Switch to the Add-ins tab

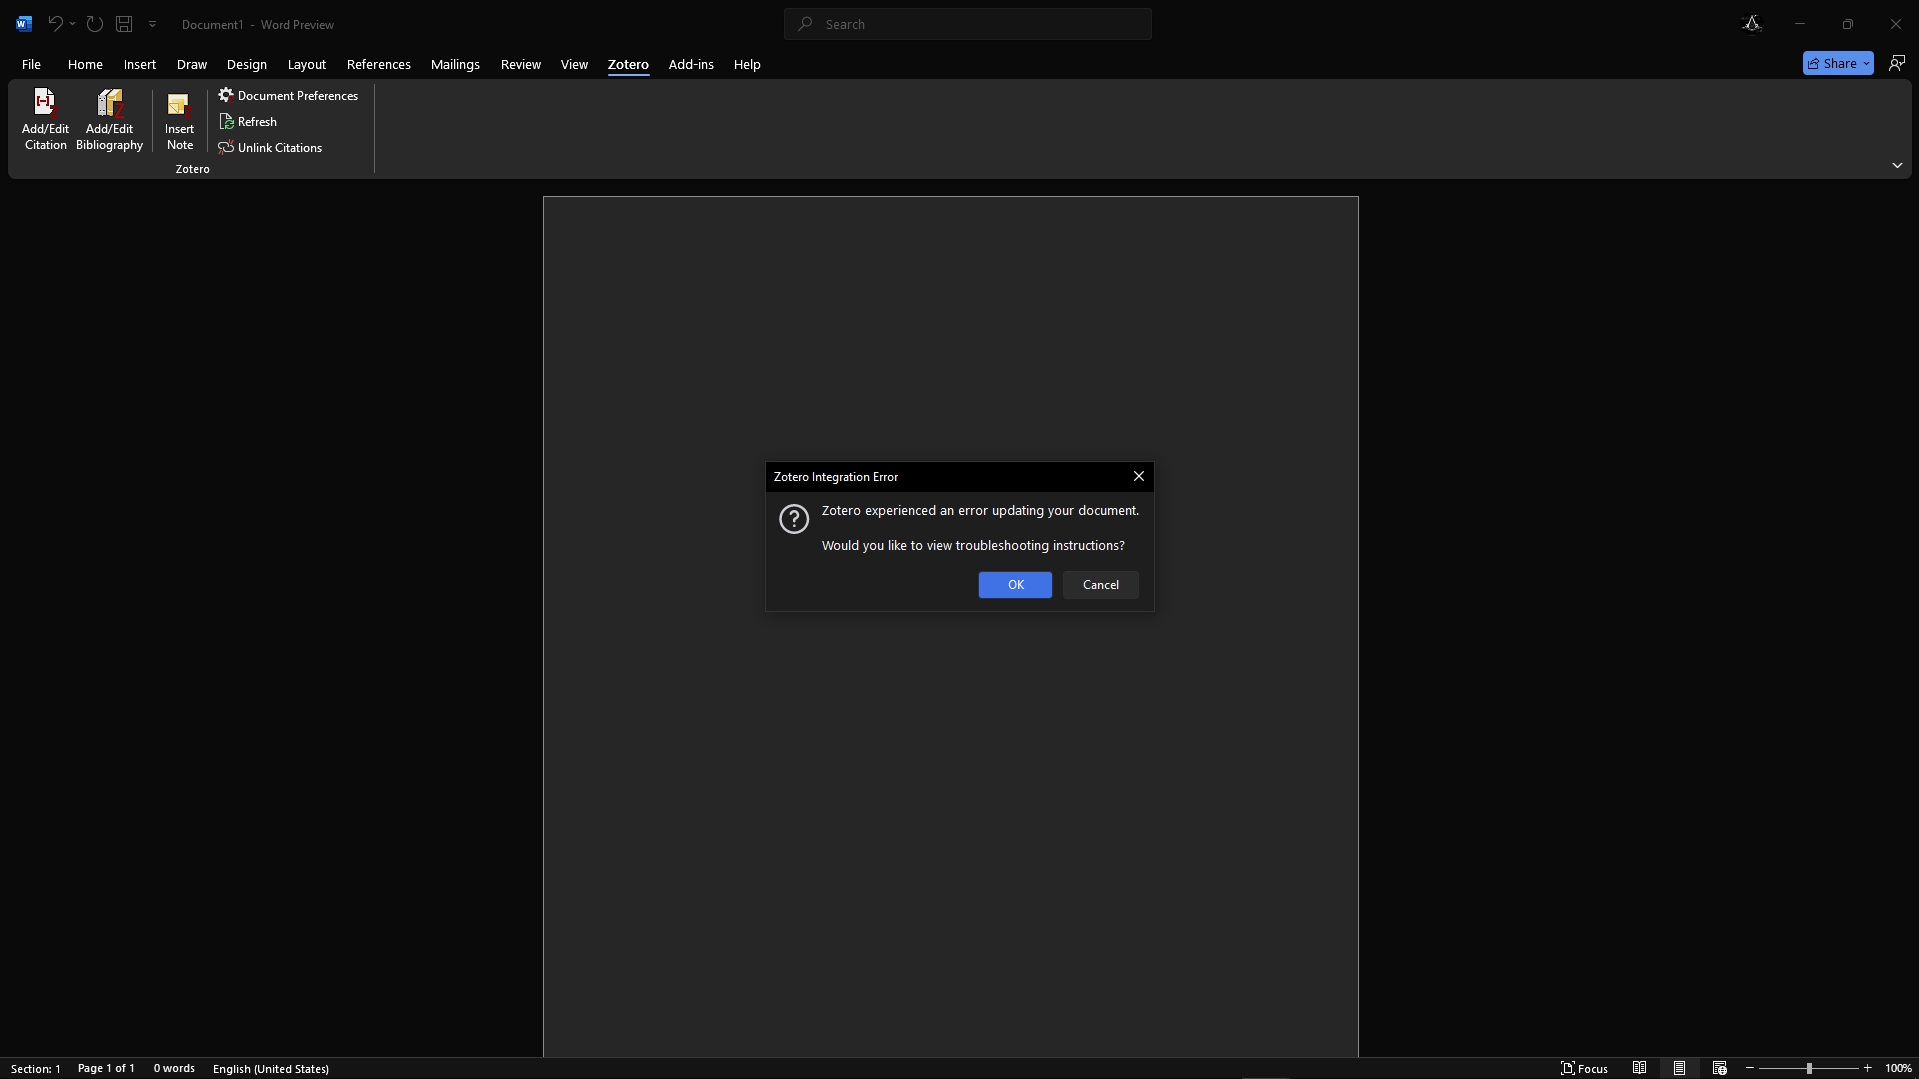[x=691, y=64]
